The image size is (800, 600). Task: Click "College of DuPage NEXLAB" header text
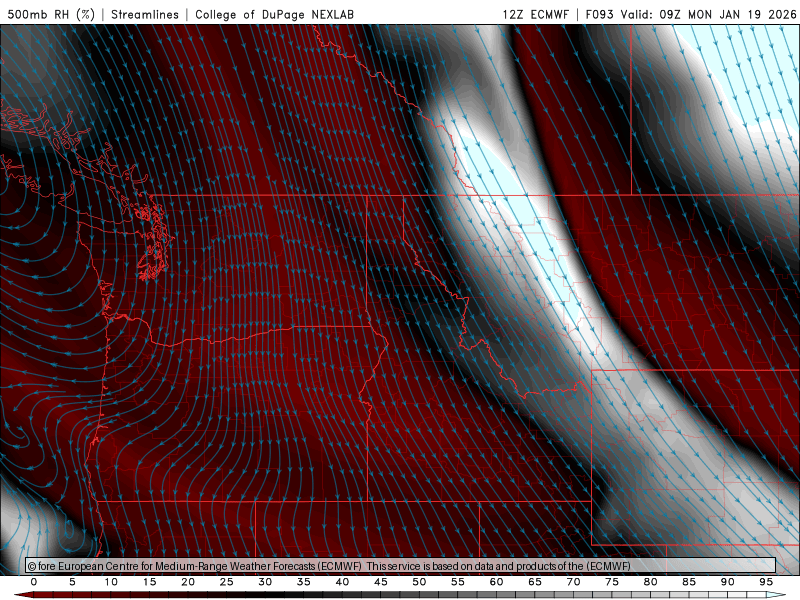click(274, 14)
